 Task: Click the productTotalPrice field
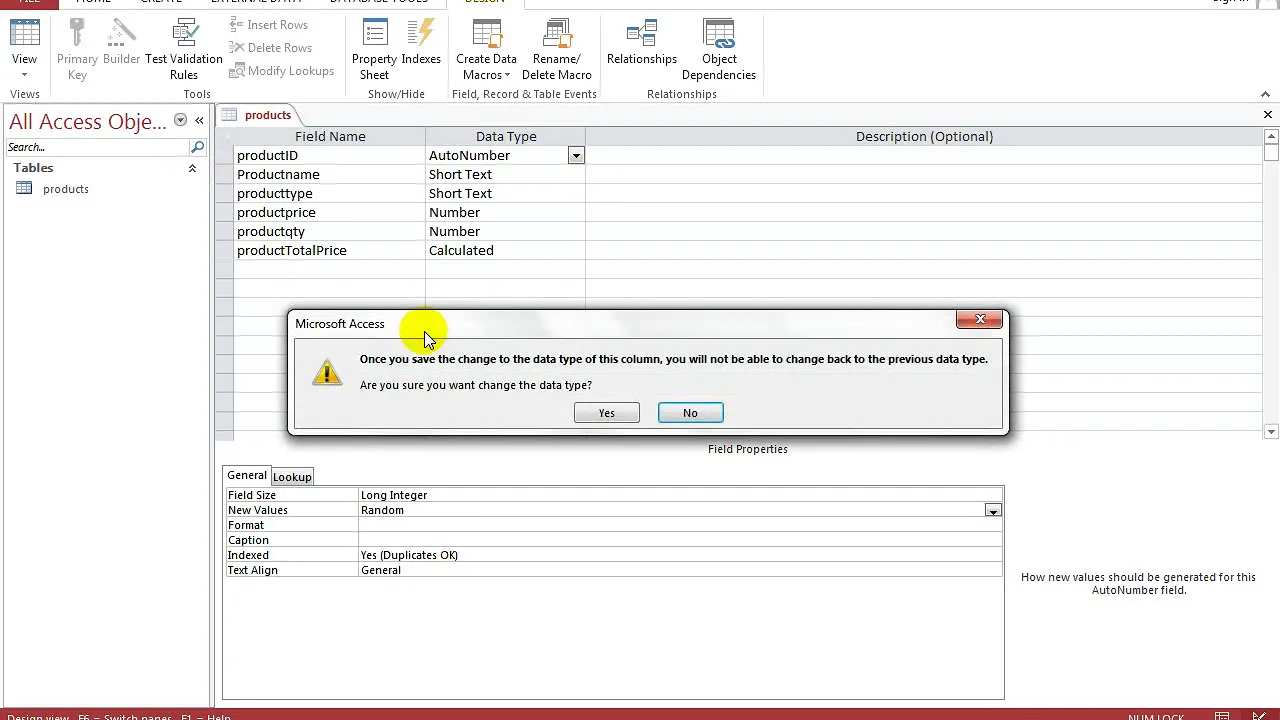(329, 250)
